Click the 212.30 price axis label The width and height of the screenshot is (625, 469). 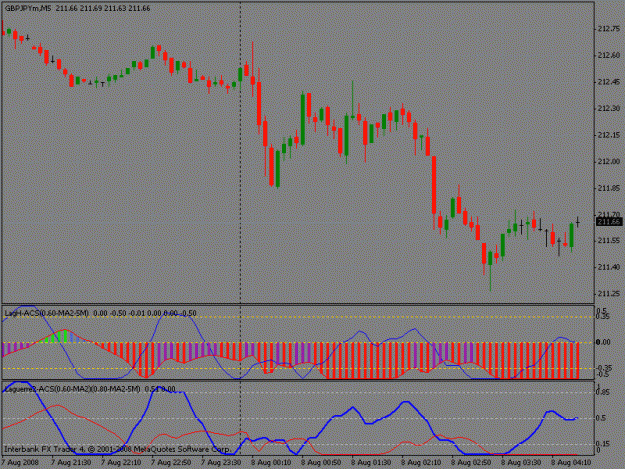tap(609, 108)
